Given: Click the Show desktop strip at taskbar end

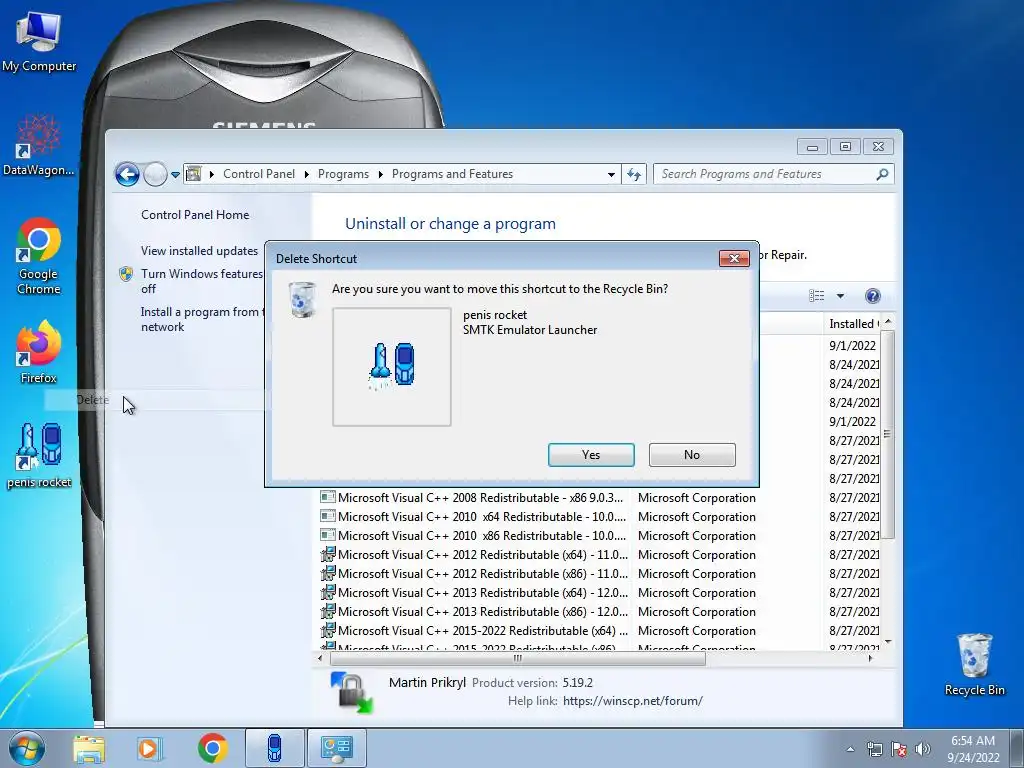Looking at the screenshot, I should [x=1018, y=748].
